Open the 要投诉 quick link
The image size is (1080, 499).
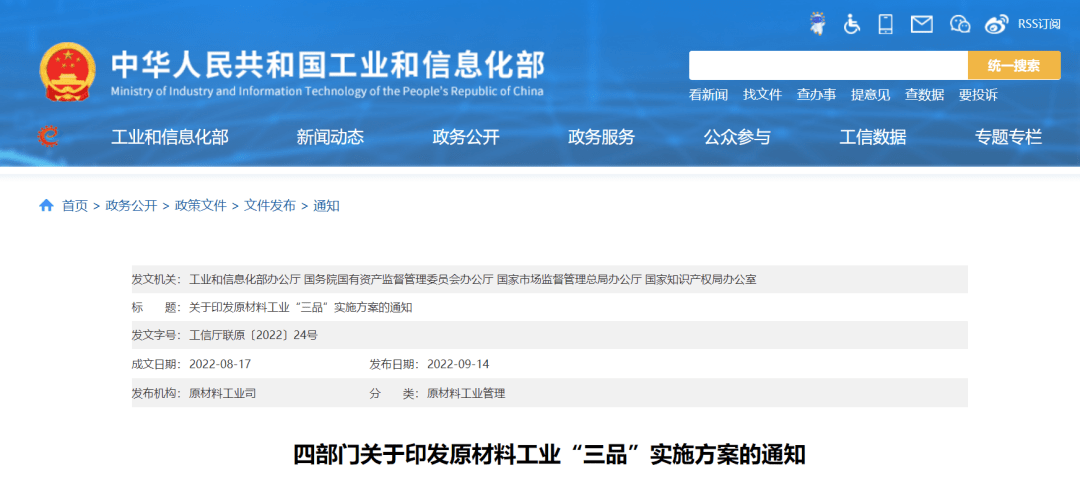pyautogui.click(x=978, y=95)
